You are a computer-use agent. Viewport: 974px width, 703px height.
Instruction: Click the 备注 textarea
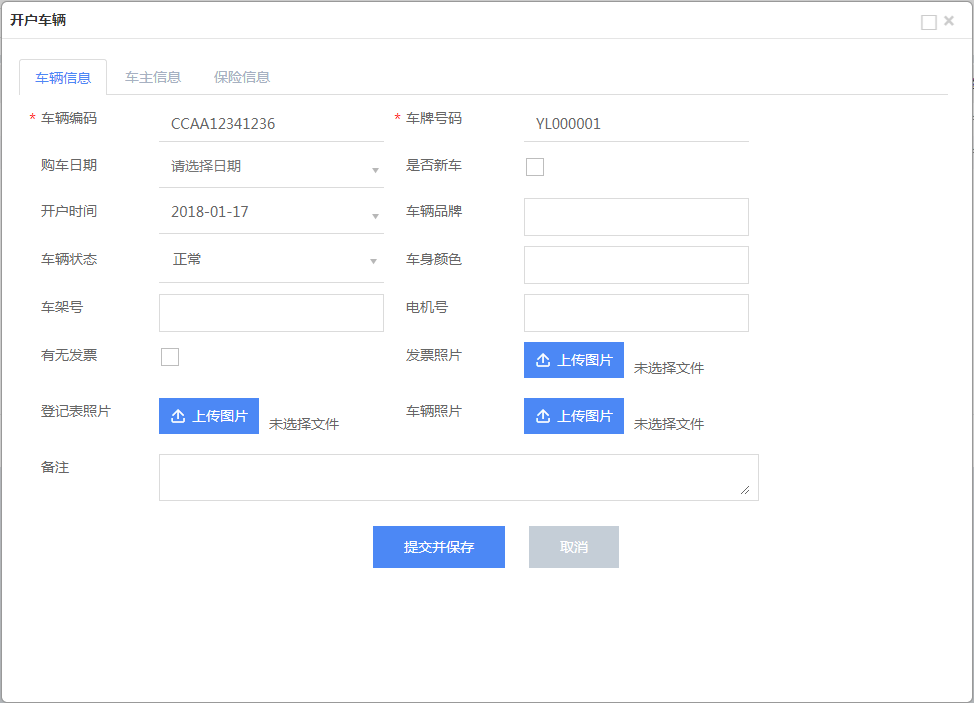click(x=458, y=477)
